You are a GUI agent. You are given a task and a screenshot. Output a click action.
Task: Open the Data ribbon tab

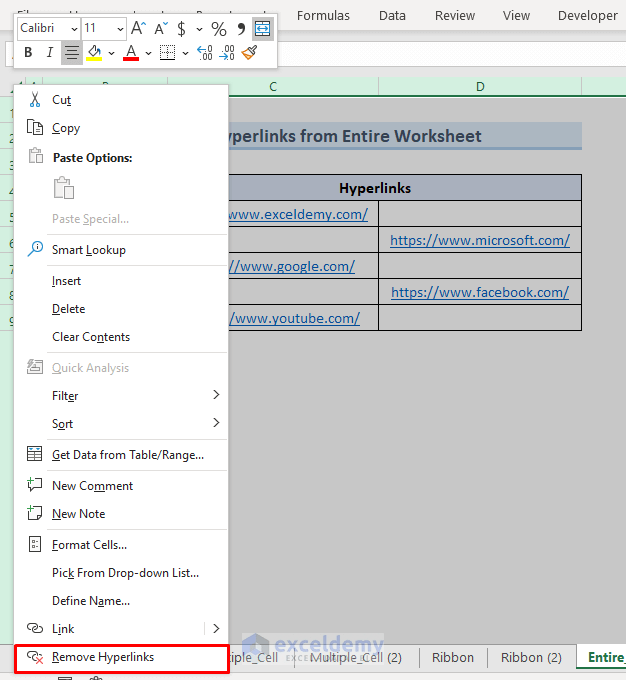(x=392, y=16)
